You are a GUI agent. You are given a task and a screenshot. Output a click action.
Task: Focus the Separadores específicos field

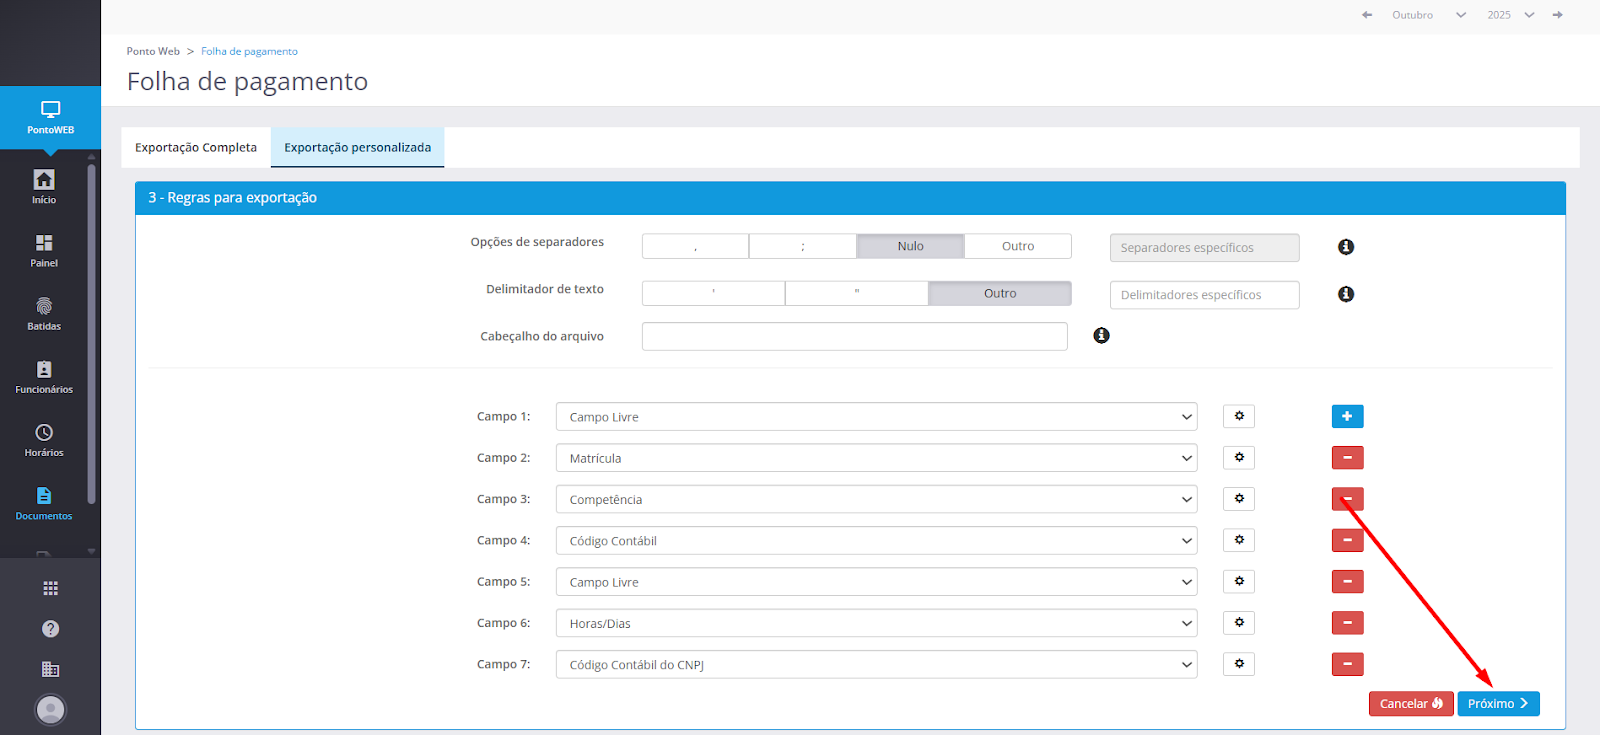click(x=1204, y=248)
